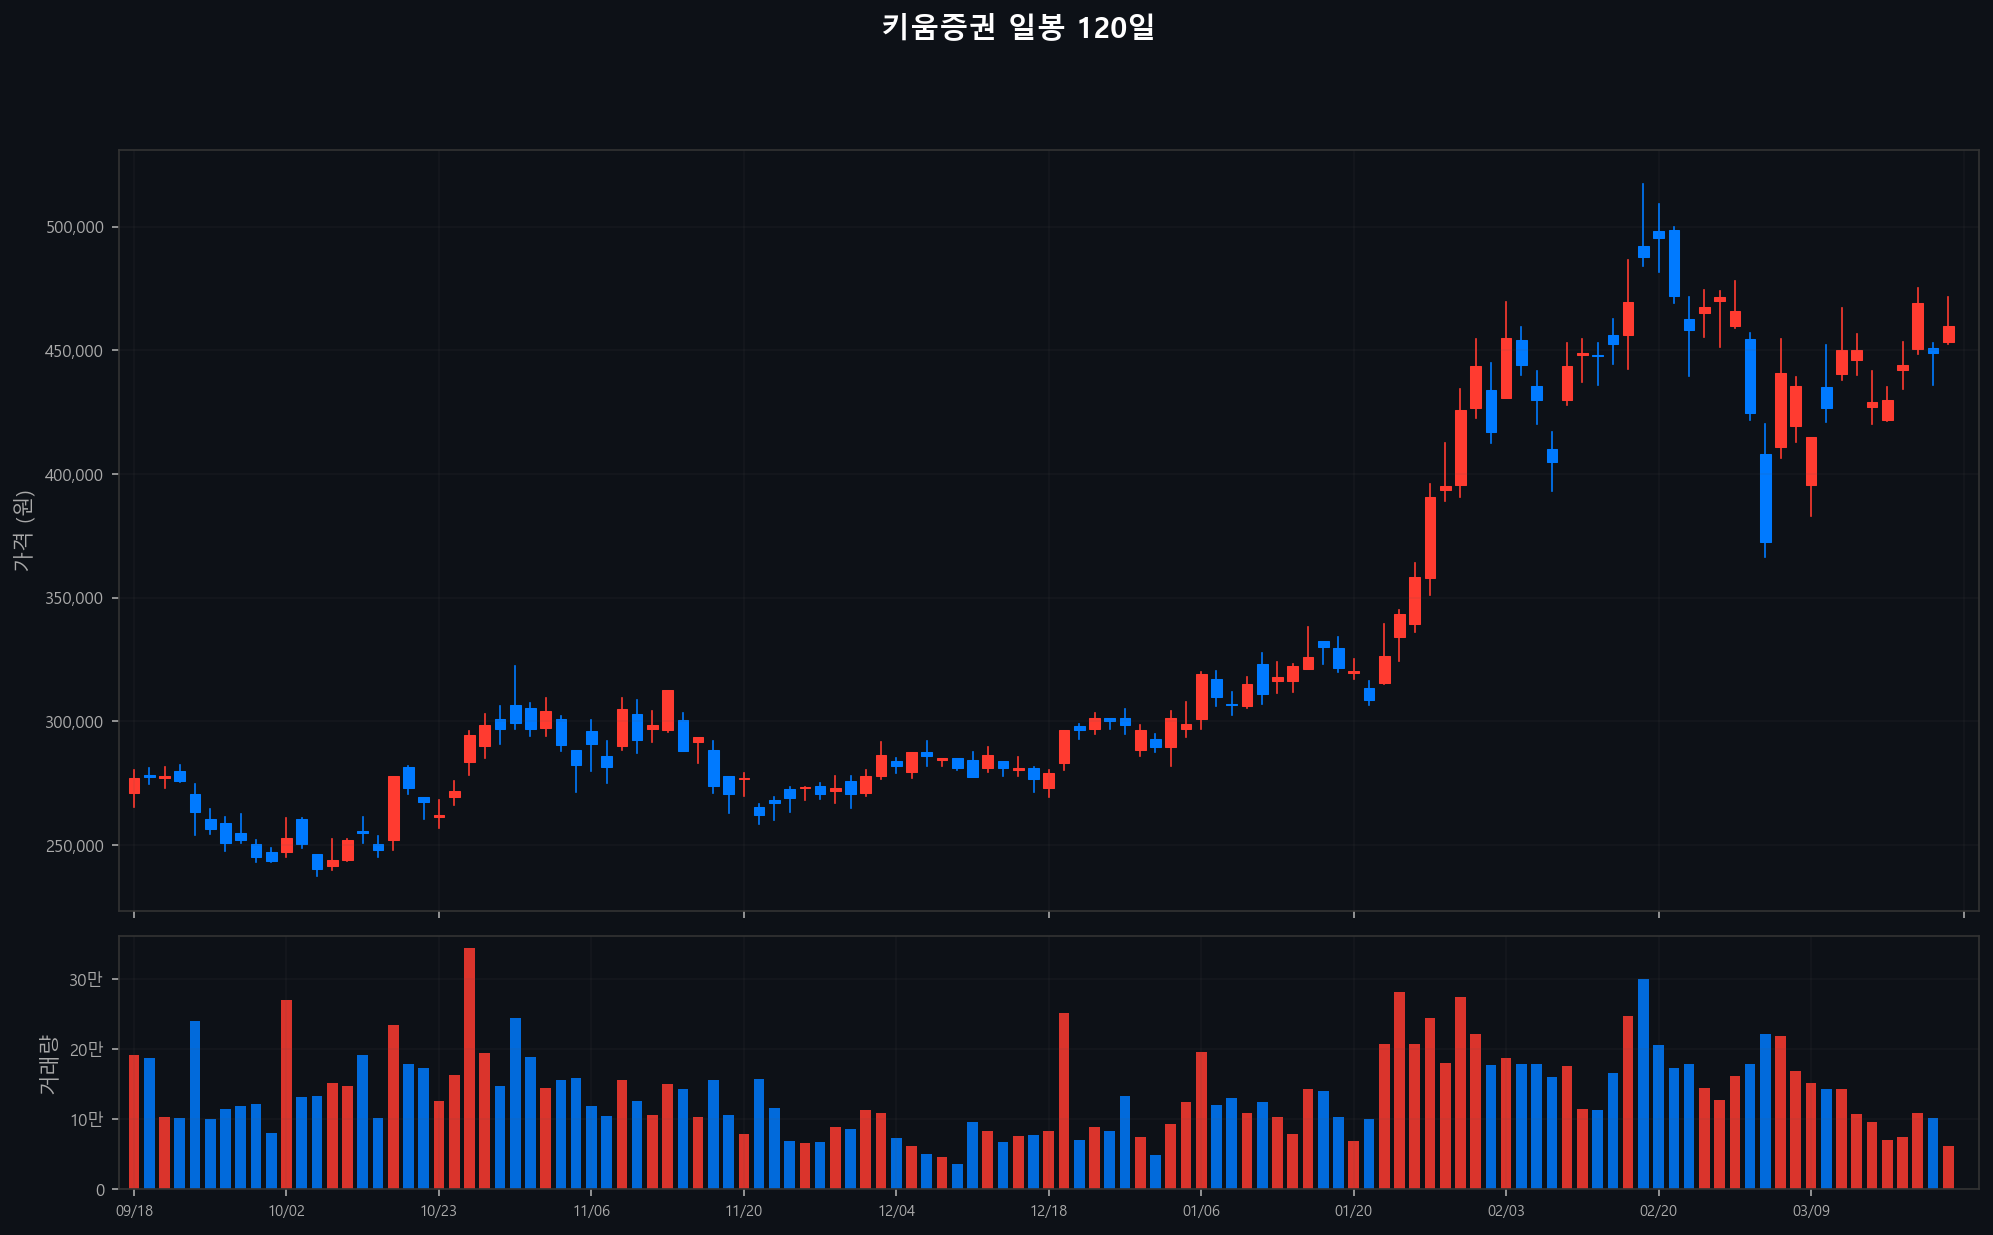Click the 03/09 date label
The width and height of the screenshot is (1993, 1235).
tap(1811, 1211)
